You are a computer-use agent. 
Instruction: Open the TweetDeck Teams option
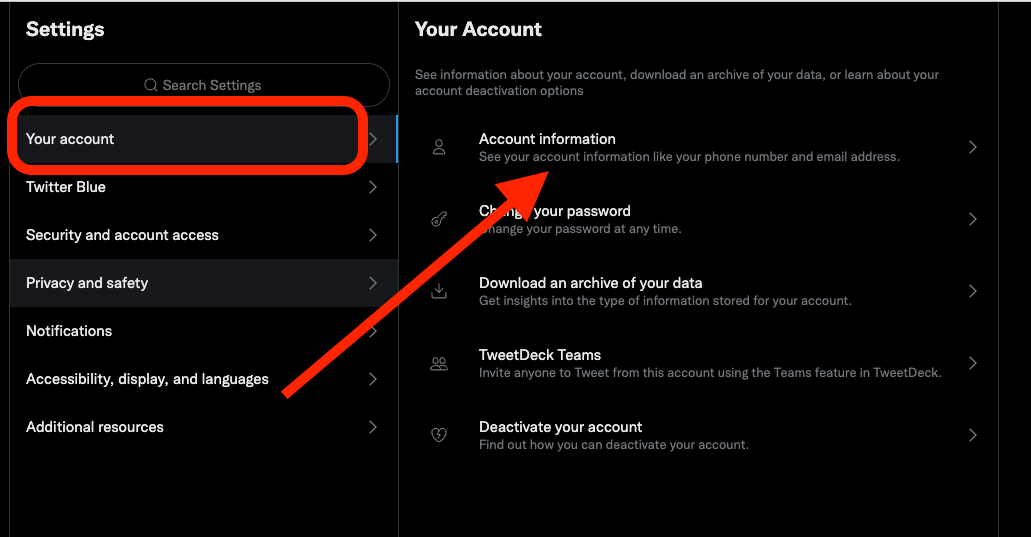[x=698, y=363]
